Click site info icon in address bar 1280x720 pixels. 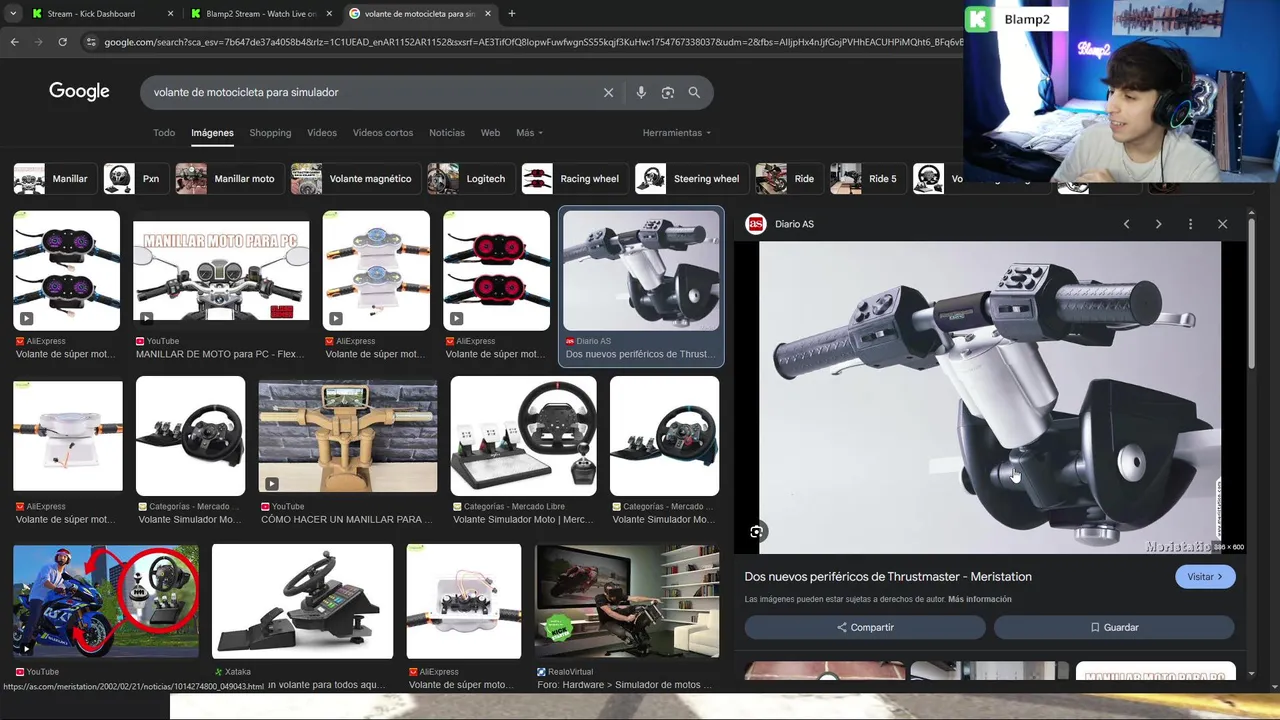point(91,42)
